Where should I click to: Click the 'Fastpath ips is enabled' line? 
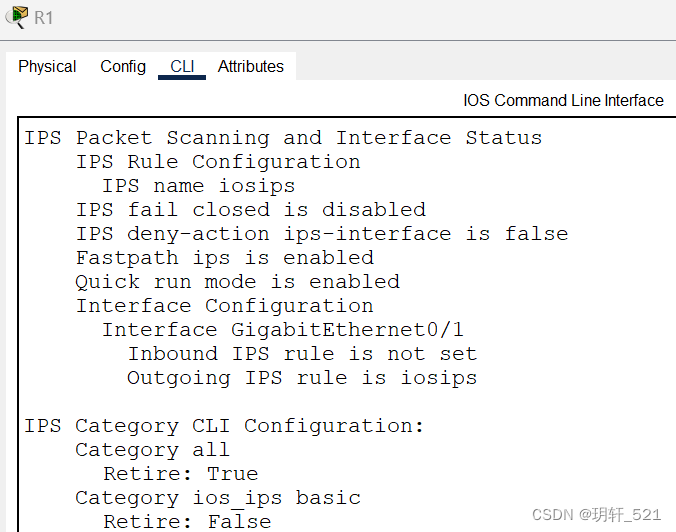(x=225, y=258)
